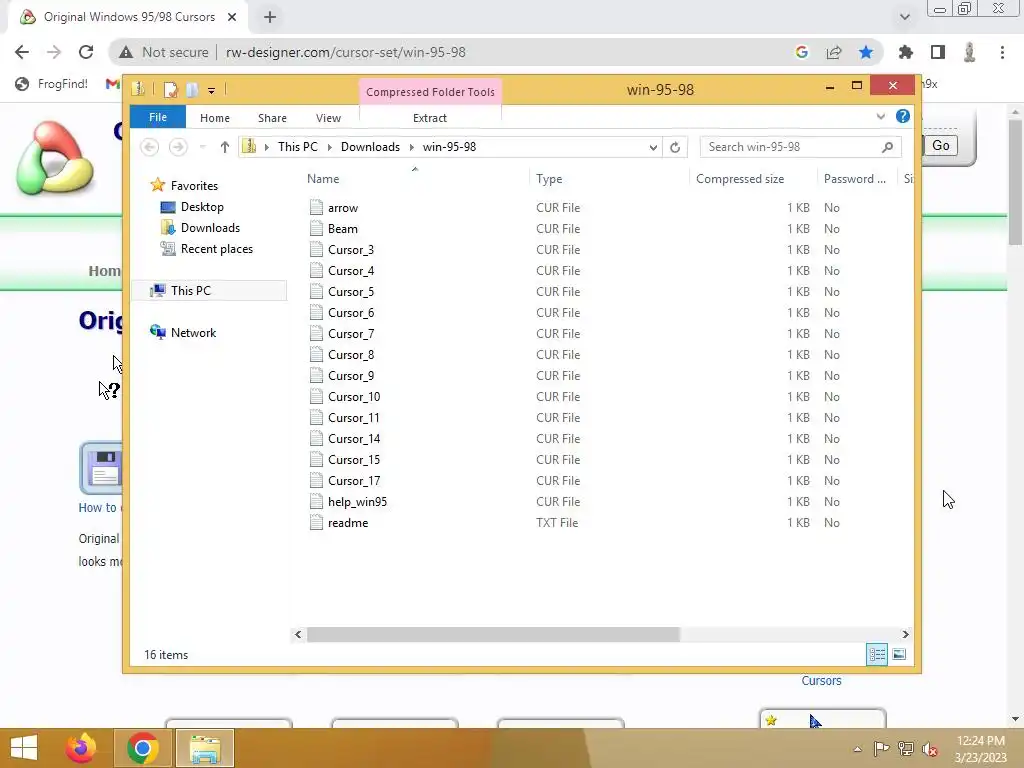Image resolution: width=1024 pixels, height=768 pixels.
Task: Select the help_win95 file
Action: point(357,502)
